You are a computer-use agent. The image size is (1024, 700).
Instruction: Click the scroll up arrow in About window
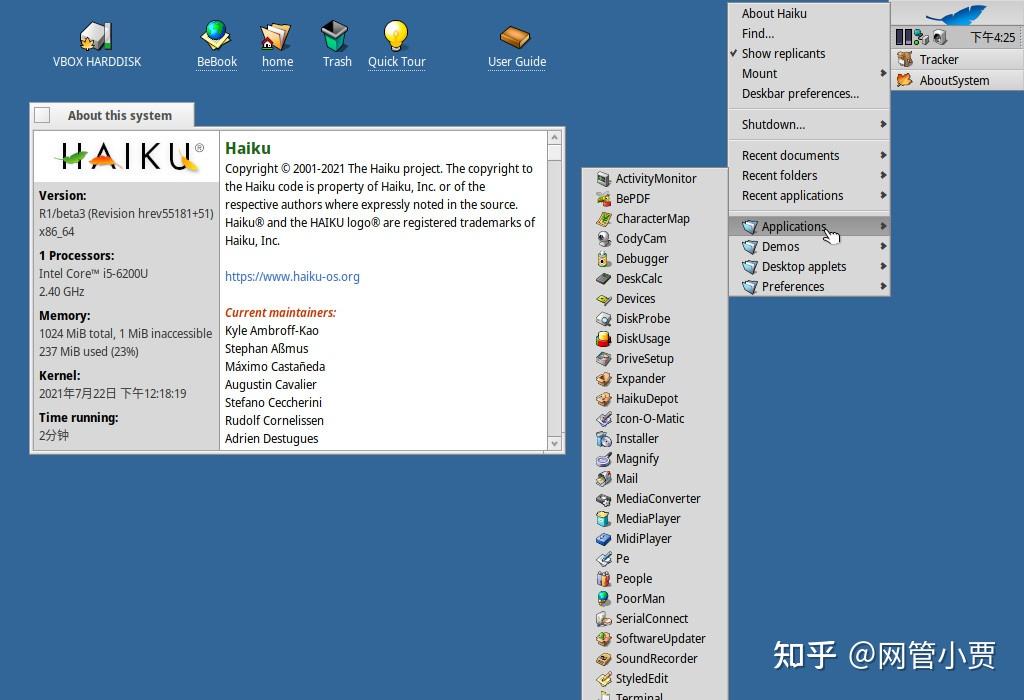point(554,137)
